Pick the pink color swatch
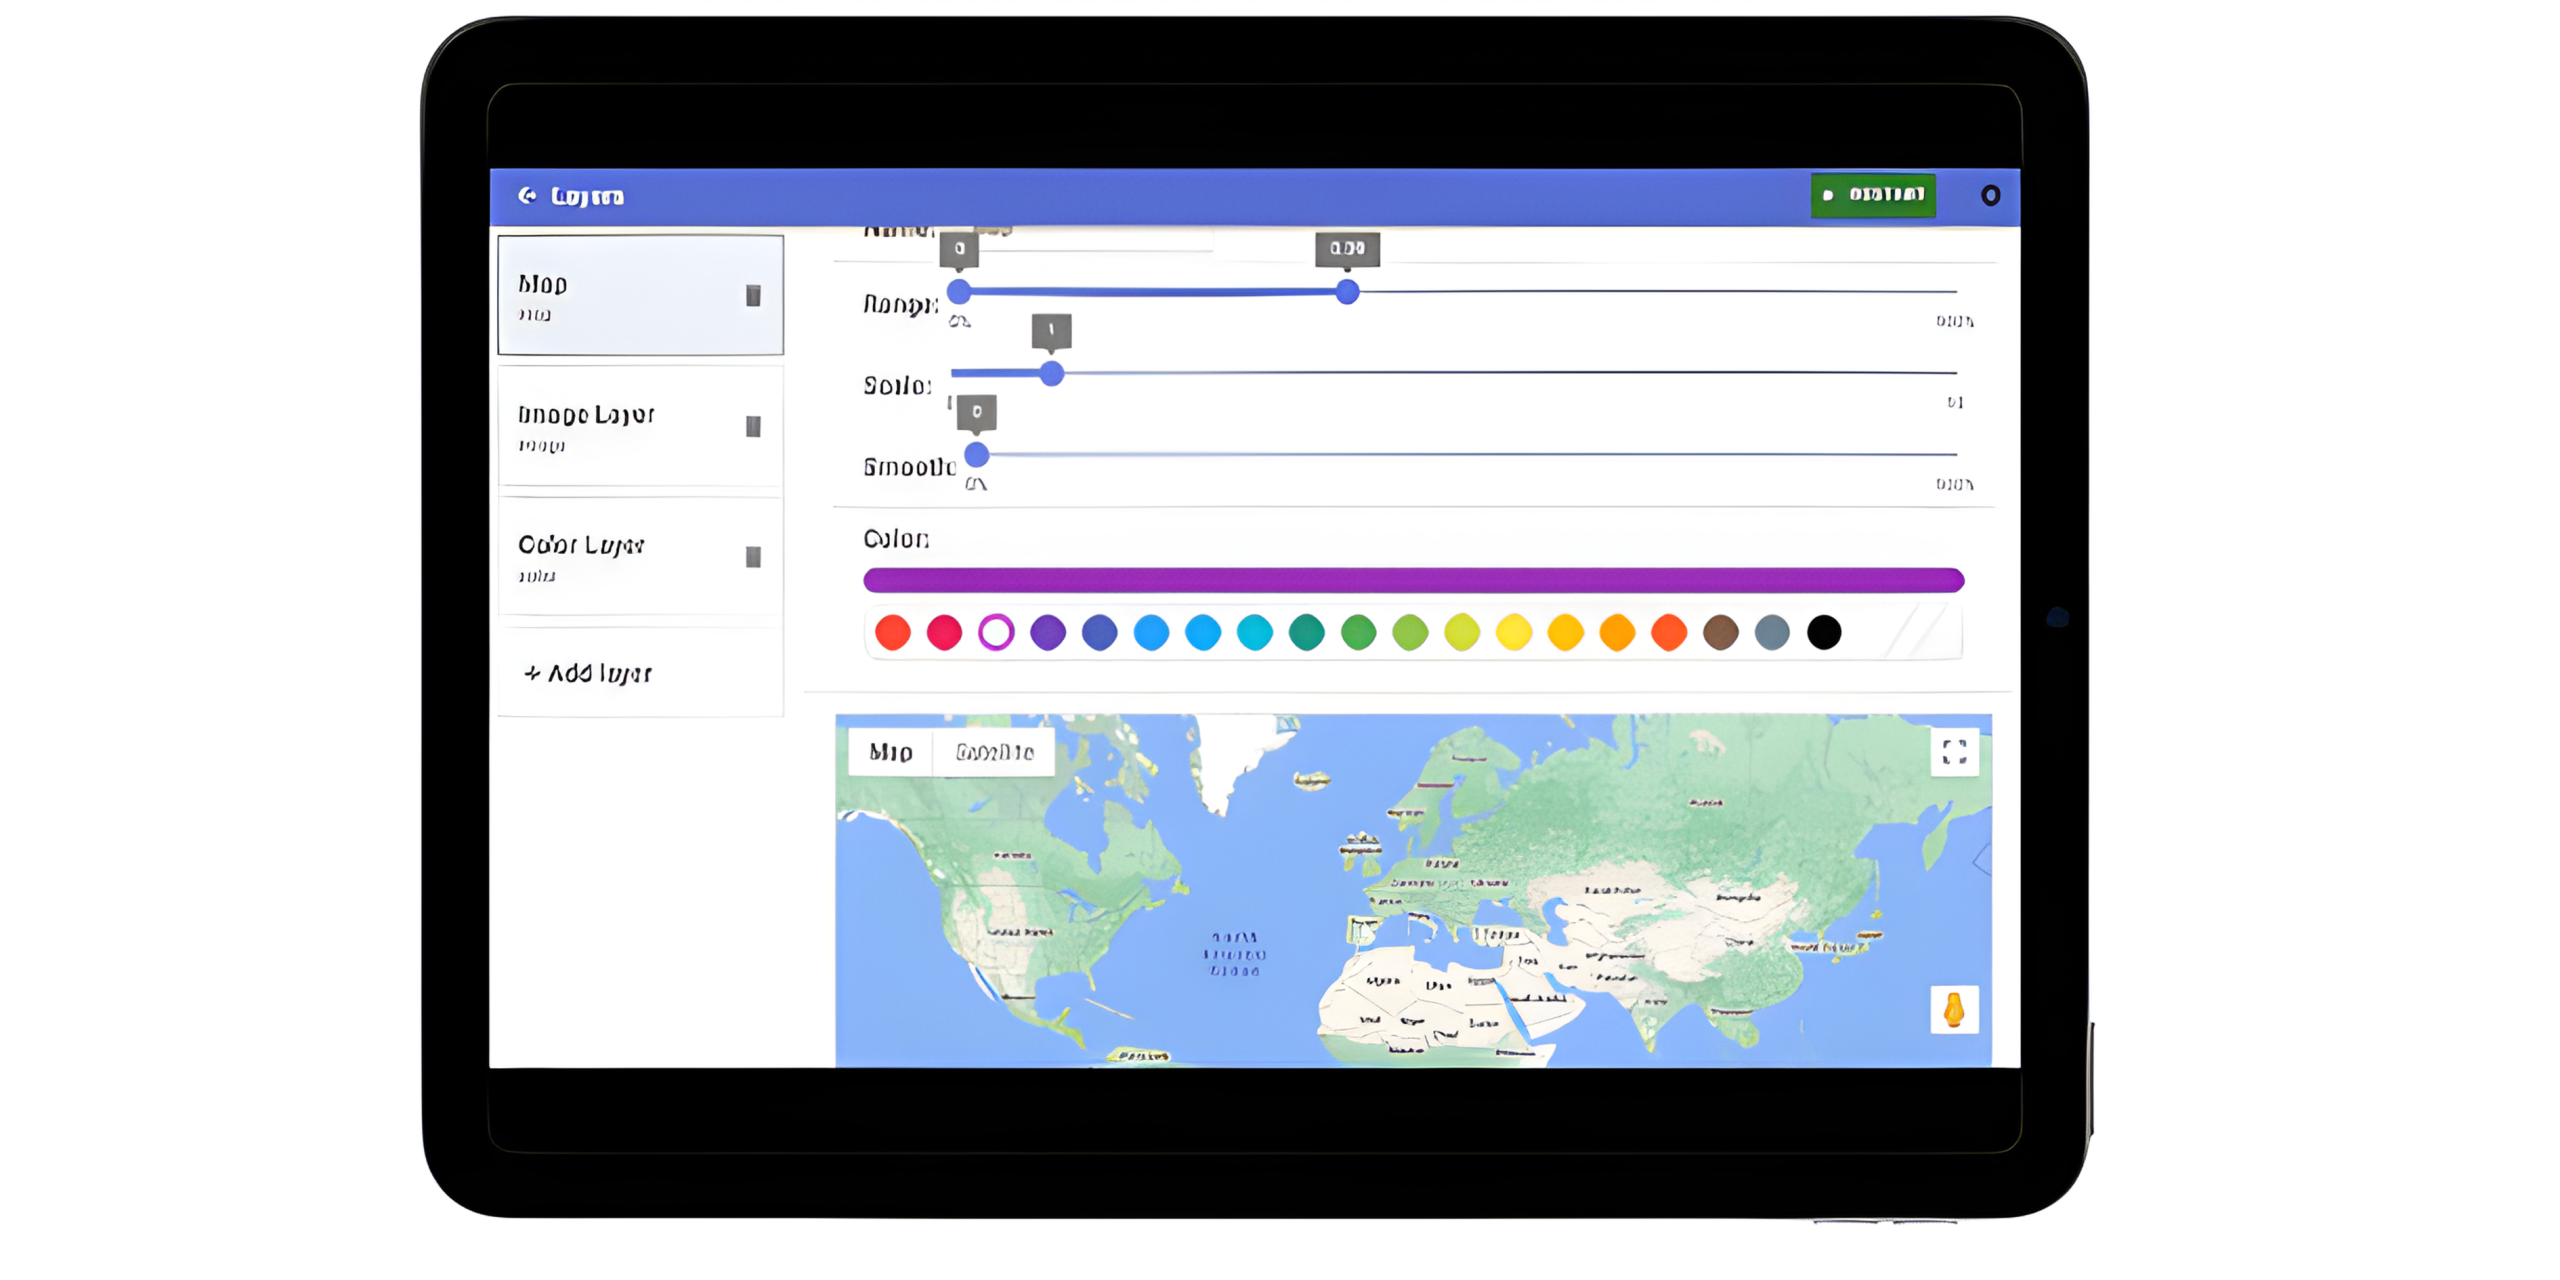 click(x=944, y=632)
